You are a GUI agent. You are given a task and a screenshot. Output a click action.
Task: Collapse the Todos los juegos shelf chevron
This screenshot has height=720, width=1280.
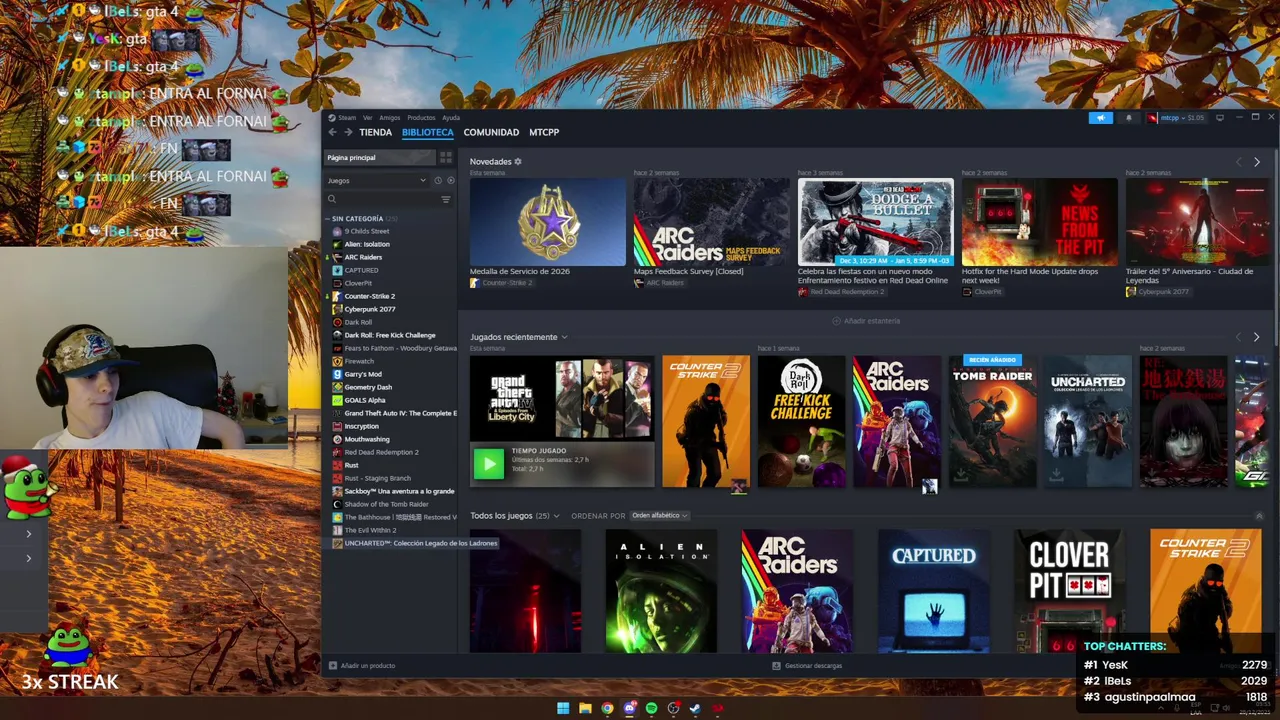[1259, 516]
